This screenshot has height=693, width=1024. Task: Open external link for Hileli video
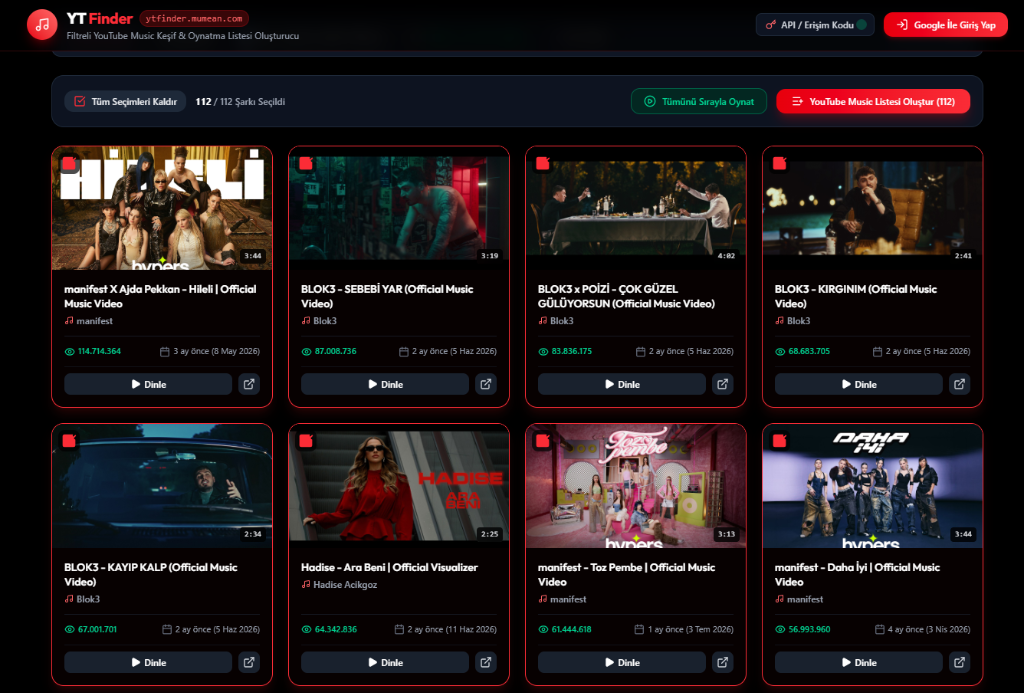tap(249, 384)
